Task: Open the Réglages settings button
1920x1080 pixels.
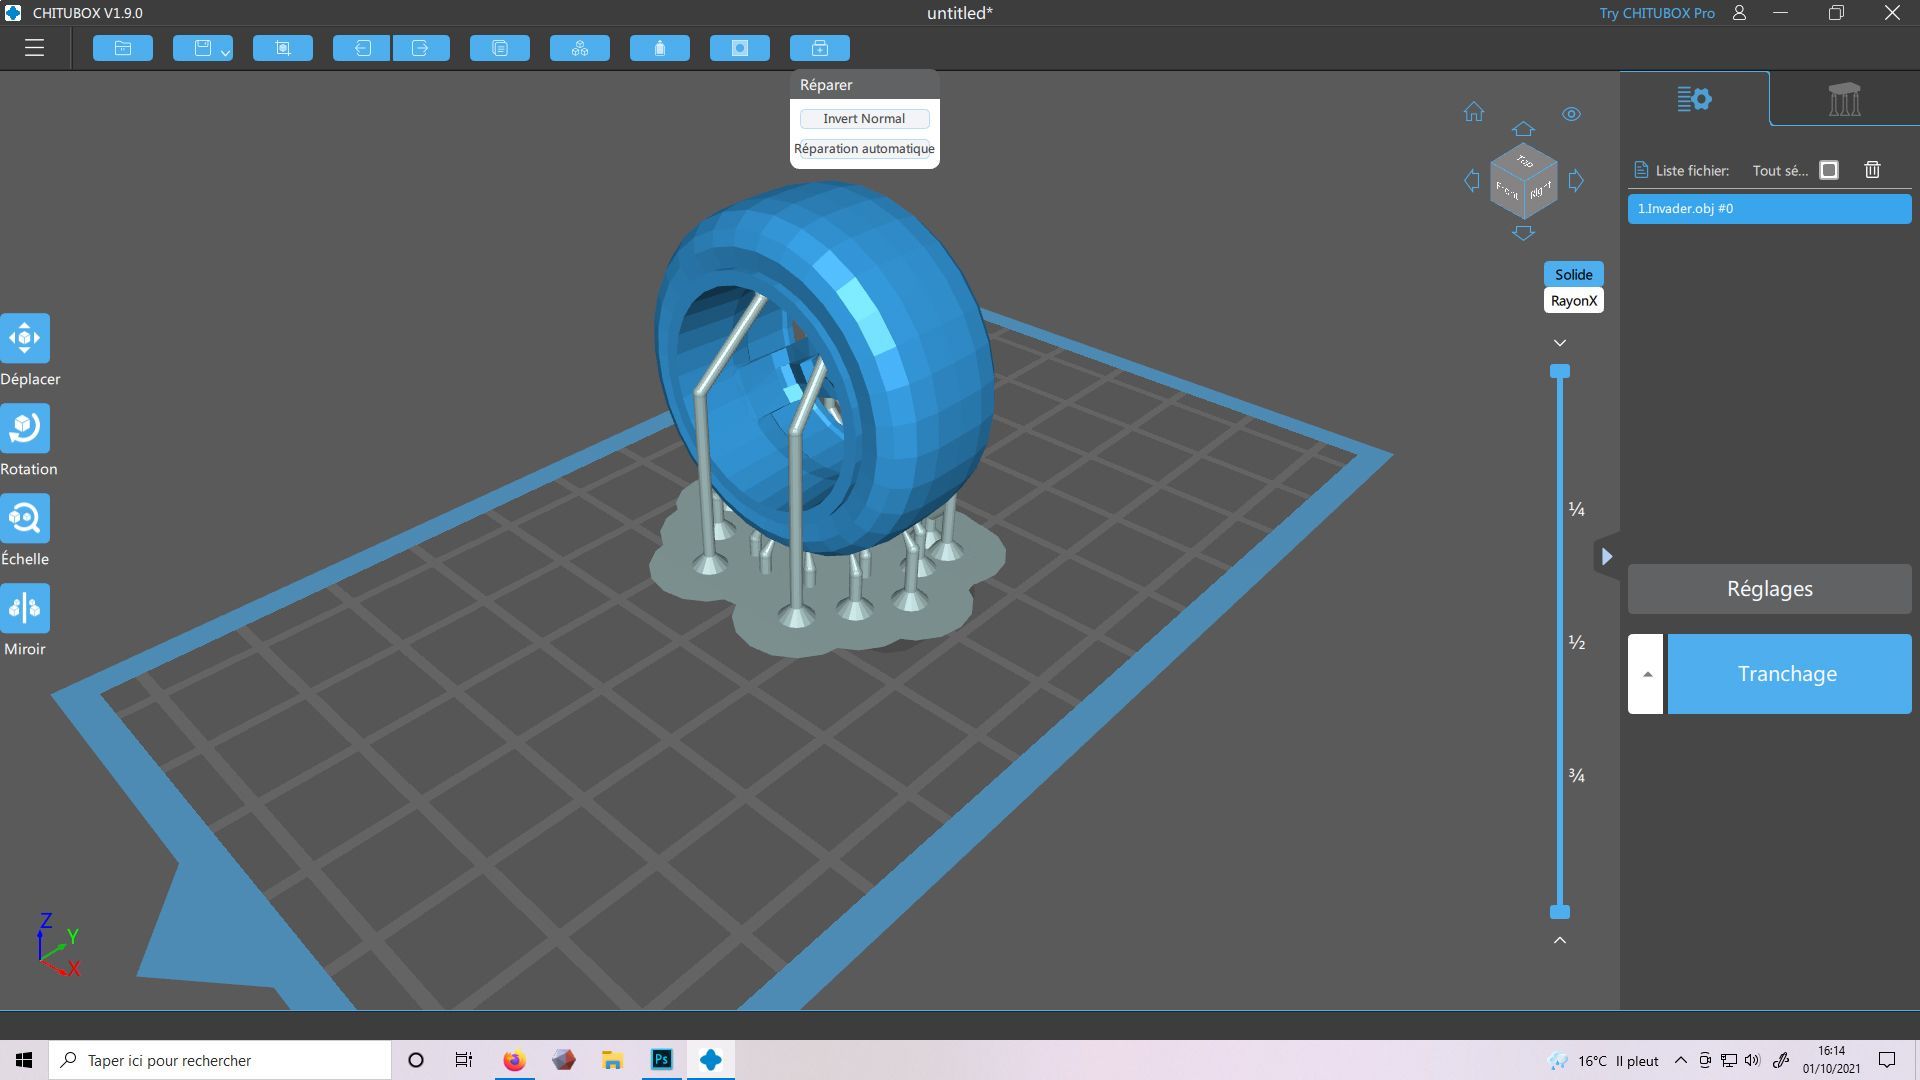Action: click(x=1769, y=589)
